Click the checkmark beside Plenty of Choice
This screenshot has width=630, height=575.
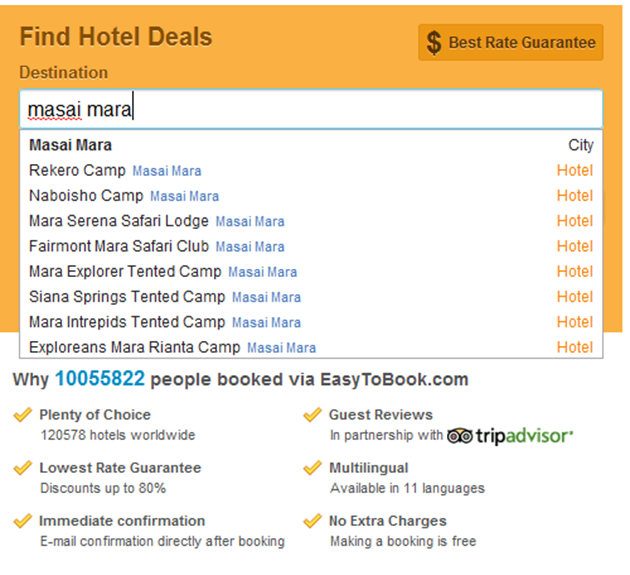(x=23, y=414)
